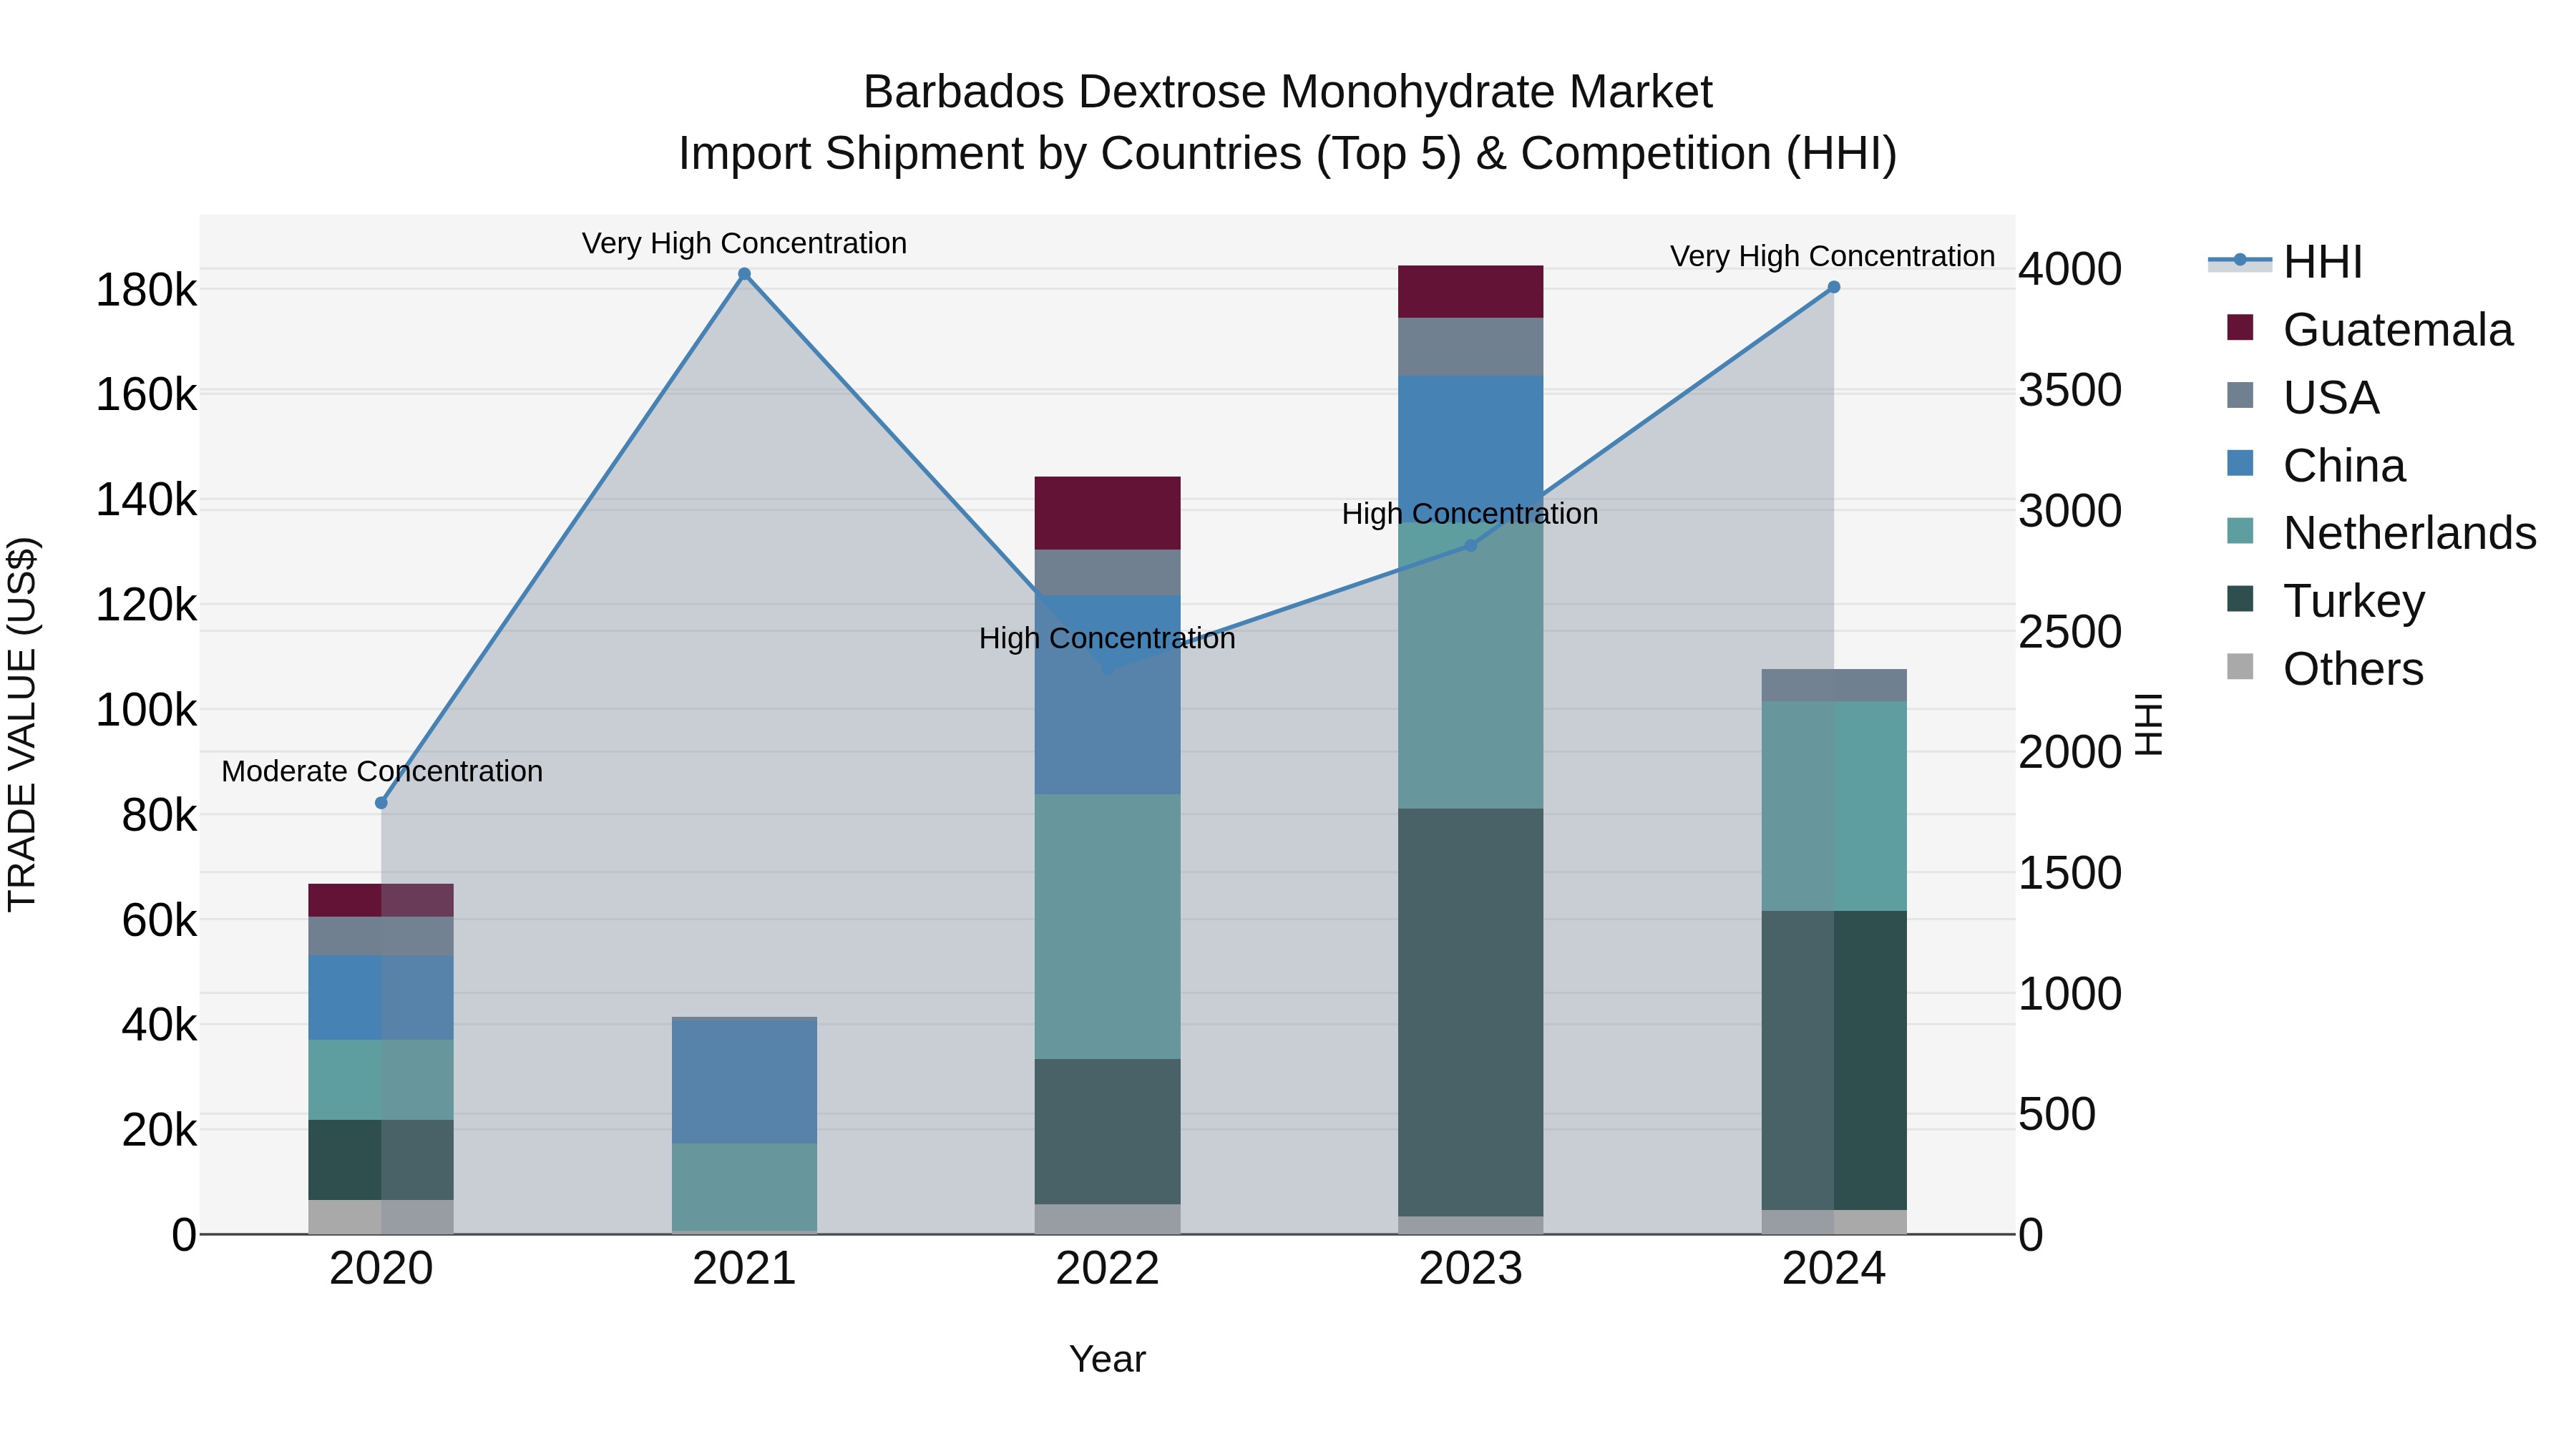Image resolution: width=2576 pixels, height=1449 pixels.
Task: Click the Turkey dark green legend swatch
Action: tap(2240, 598)
